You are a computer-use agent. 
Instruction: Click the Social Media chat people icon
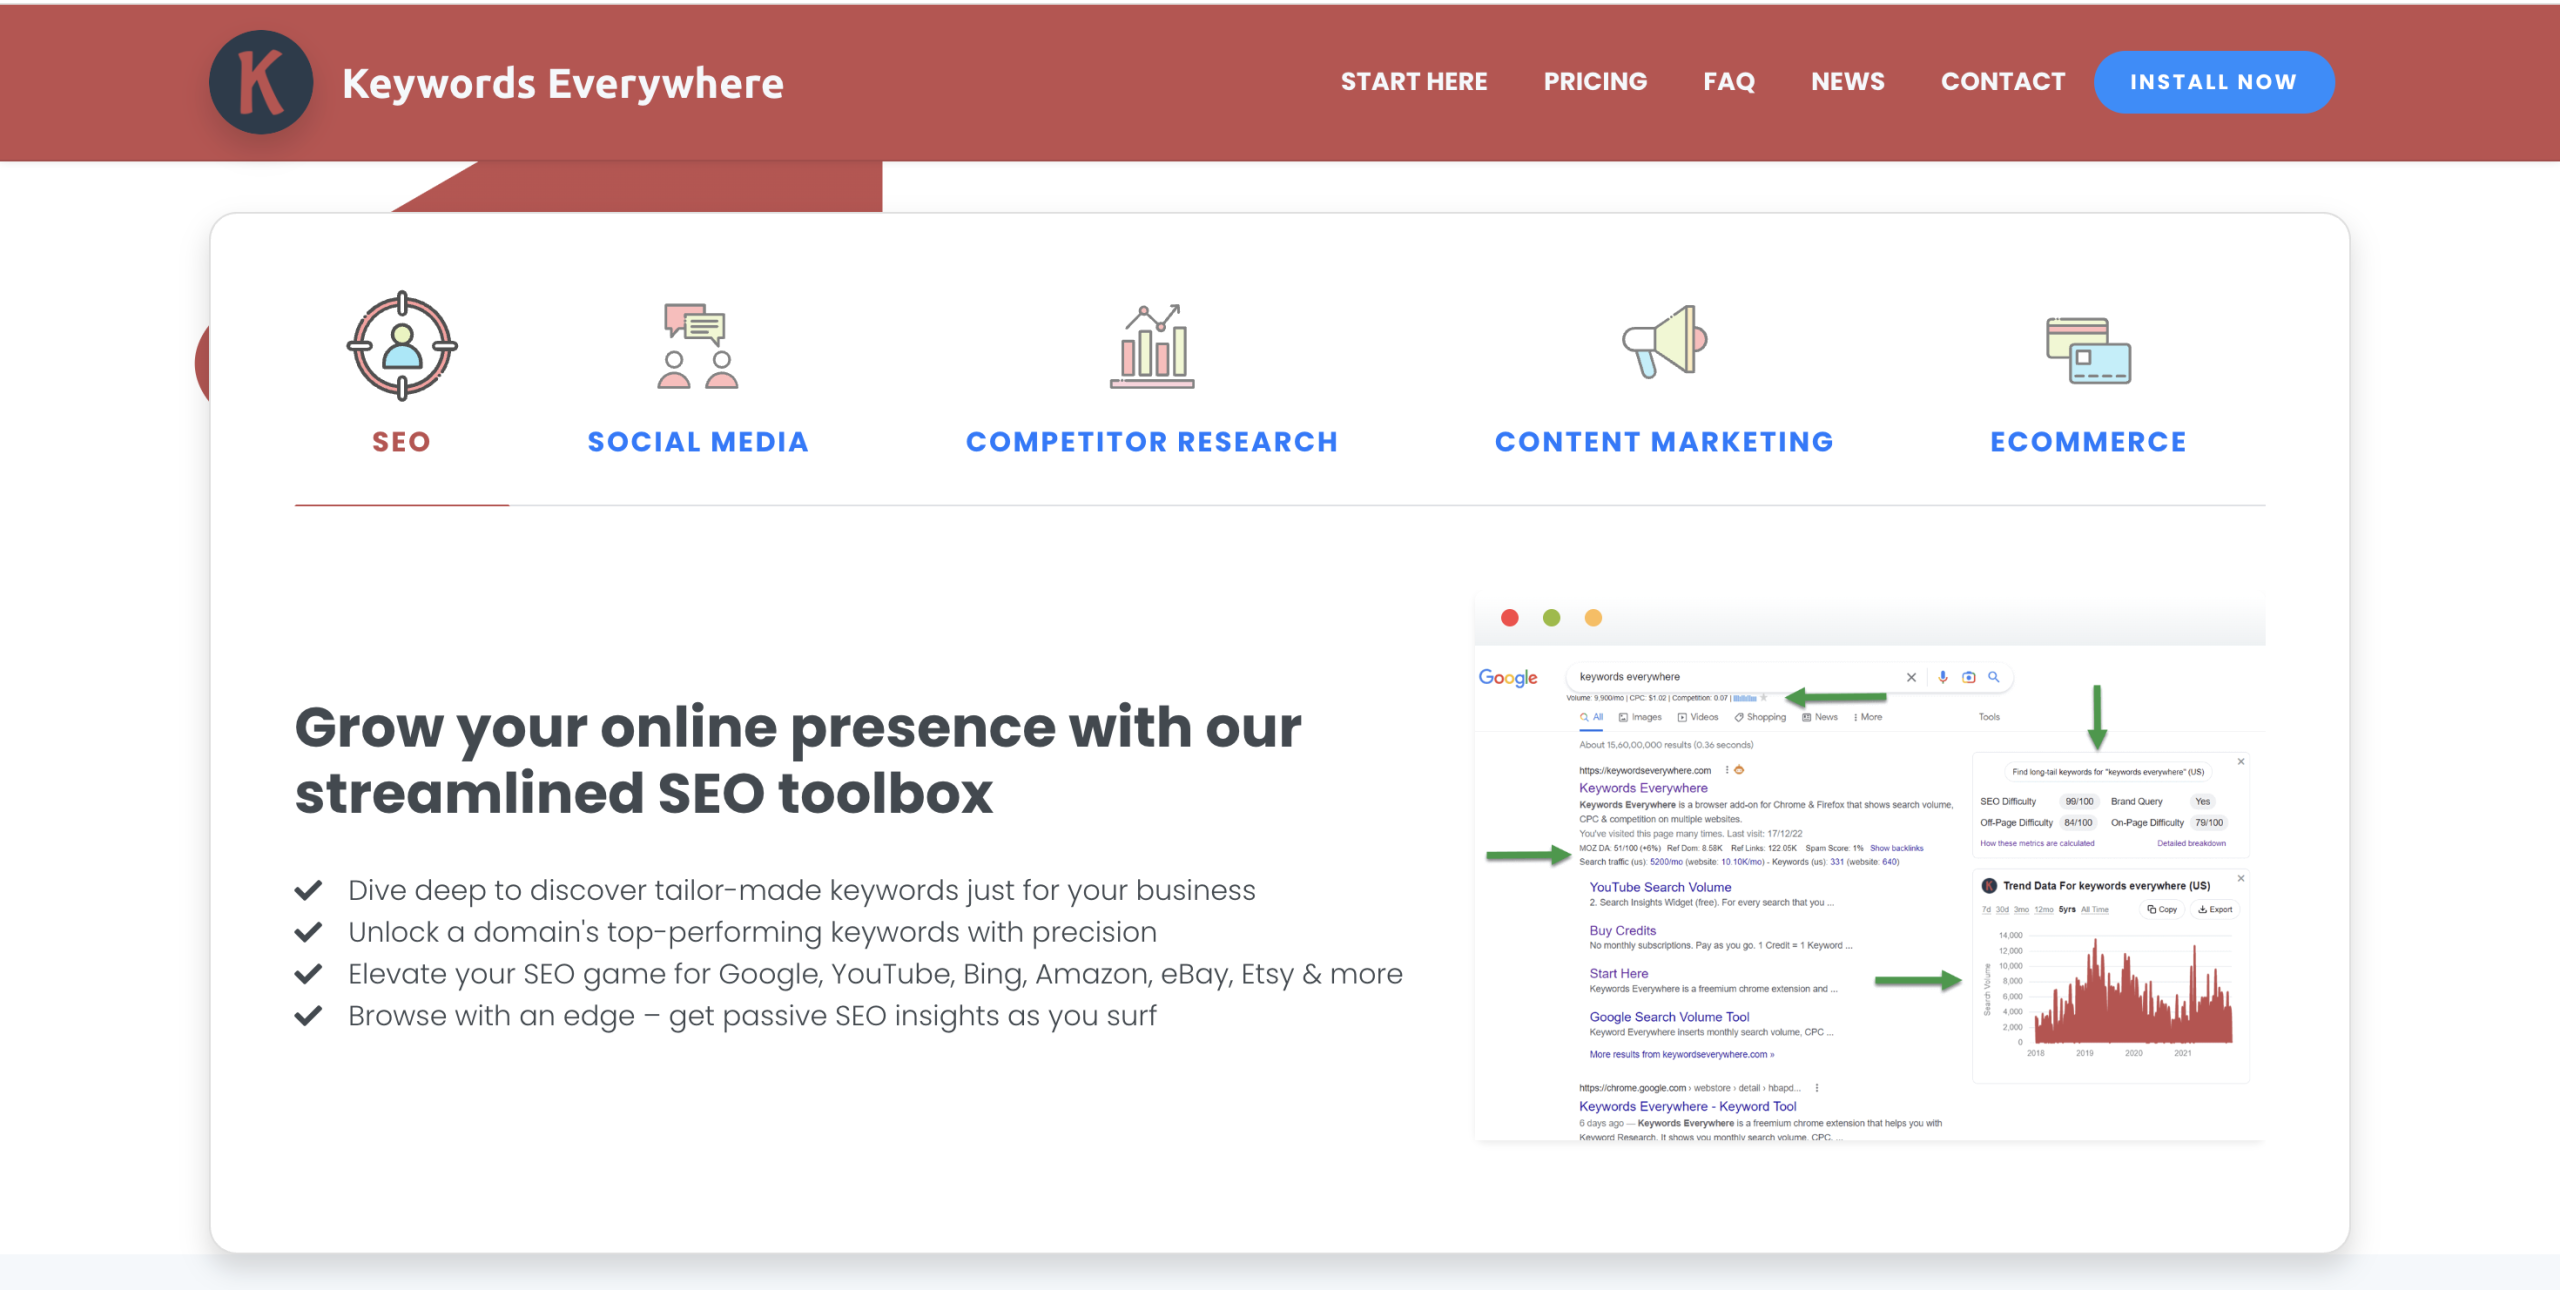[697, 346]
